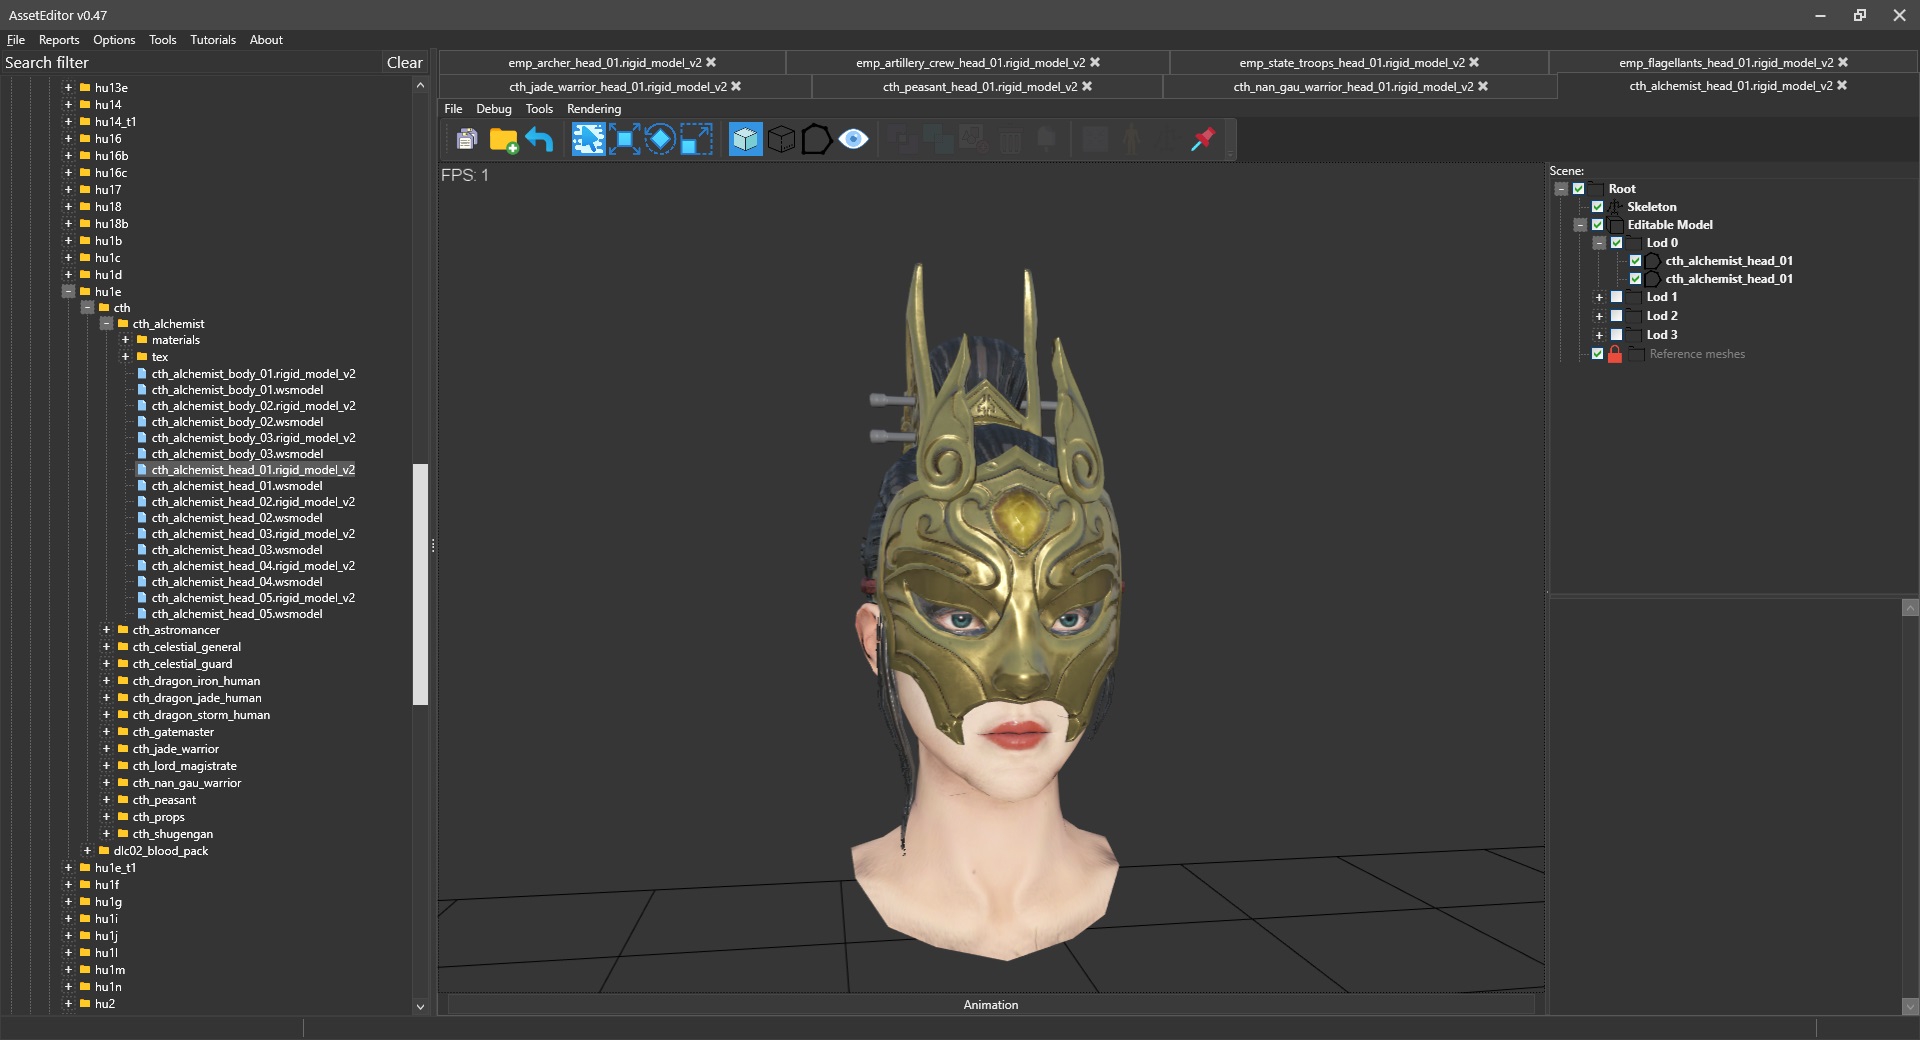Click the eye view-only mode icon
The width and height of the screenshot is (1920, 1040).
(x=853, y=140)
